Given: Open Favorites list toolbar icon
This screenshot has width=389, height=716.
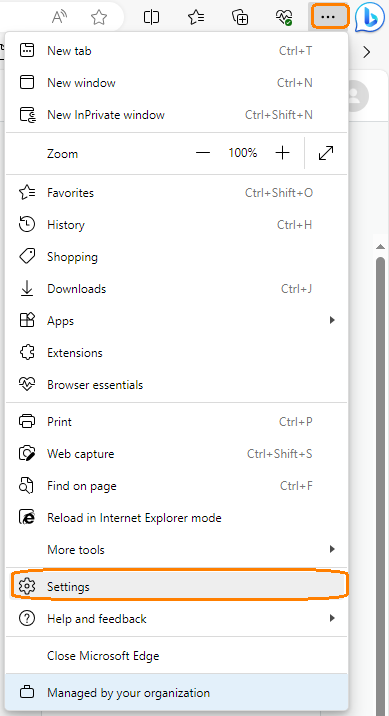Looking at the screenshot, I should (196, 17).
